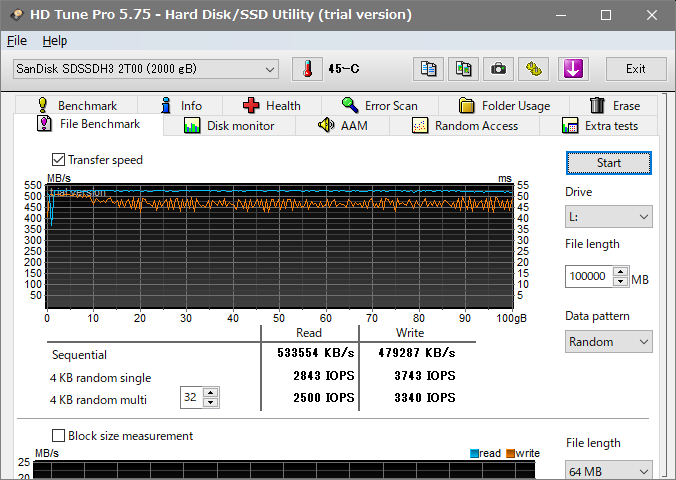This screenshot has height=480, width=676.
Task: Switch to the Random Access tab
Action: pyautogui.click(x=465, y=126)
